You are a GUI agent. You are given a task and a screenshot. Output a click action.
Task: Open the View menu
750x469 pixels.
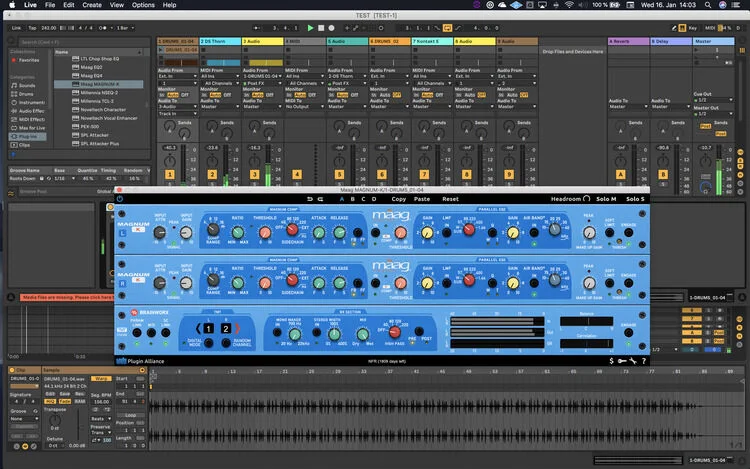tap(117, 5)
